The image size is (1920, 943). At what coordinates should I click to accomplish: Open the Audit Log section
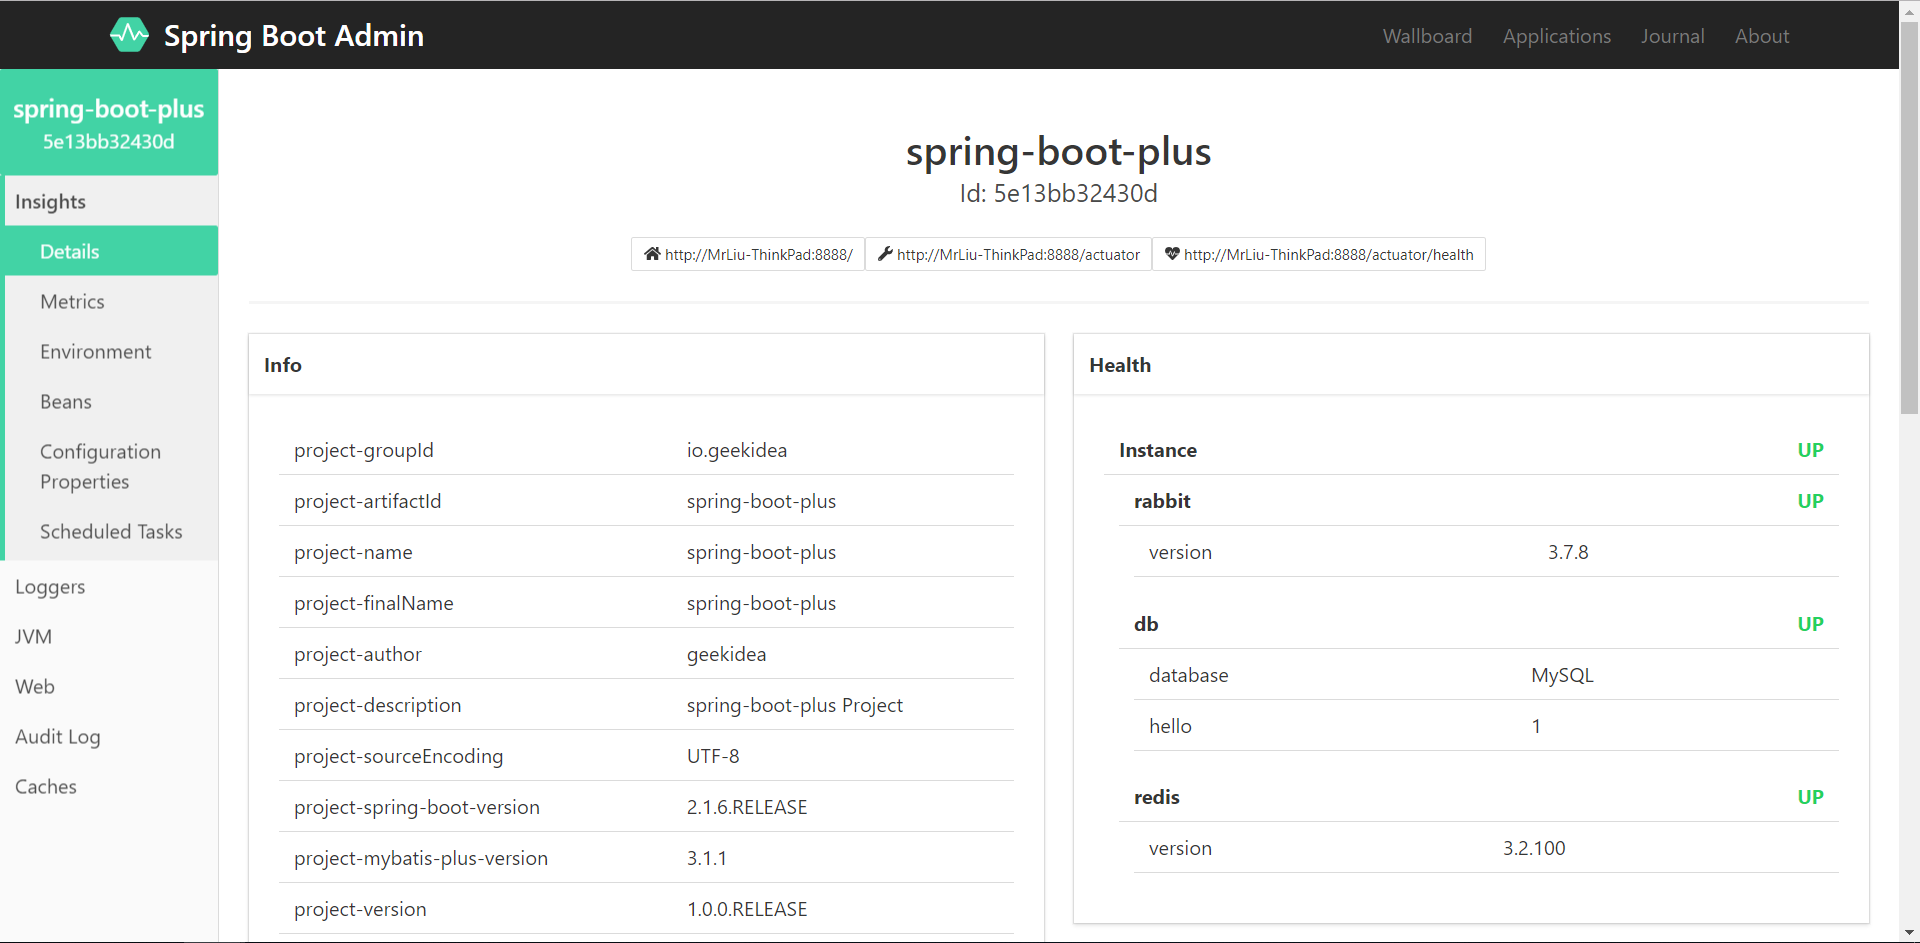pyautogui.click(x=109, y=736)
